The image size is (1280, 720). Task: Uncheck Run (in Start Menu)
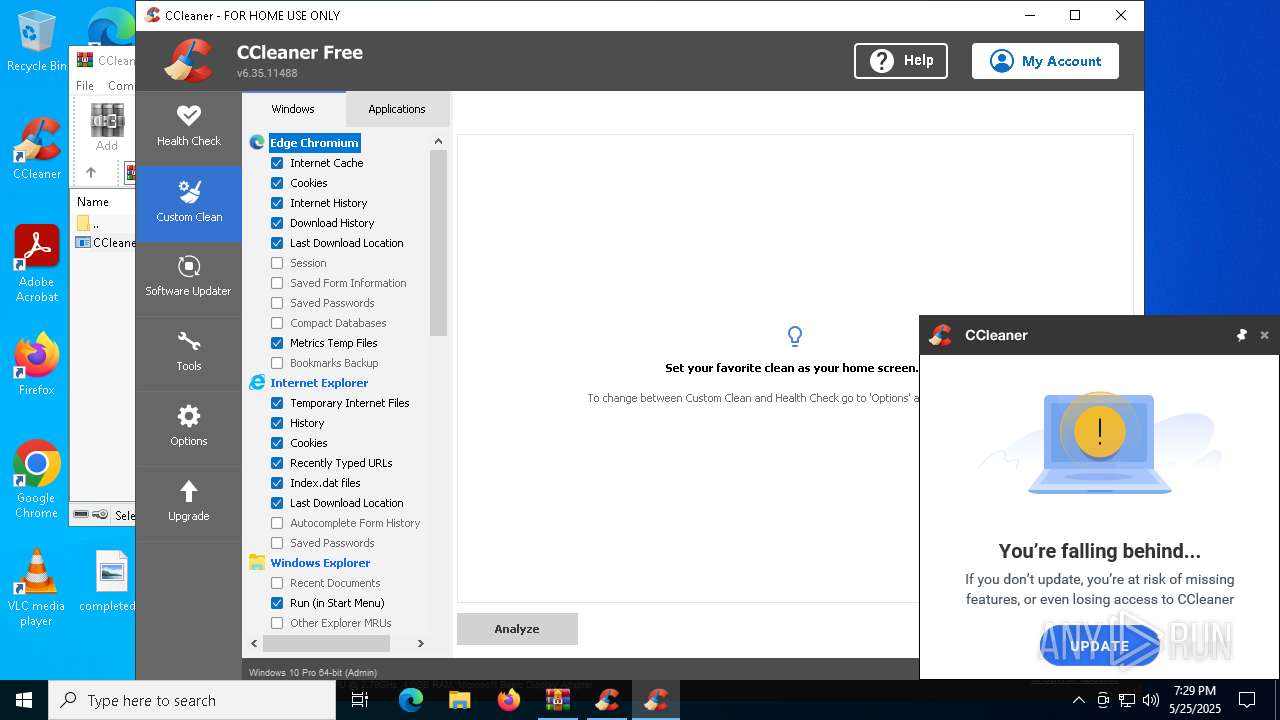277,603
